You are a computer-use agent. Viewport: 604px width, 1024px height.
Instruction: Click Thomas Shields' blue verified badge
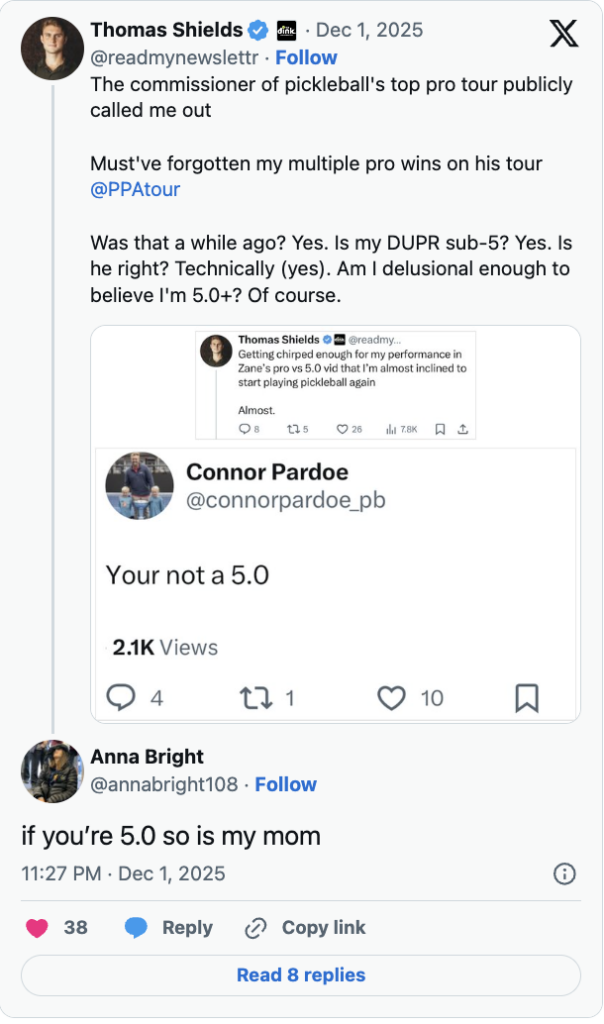pyautogui.click(x=258, y=30)
